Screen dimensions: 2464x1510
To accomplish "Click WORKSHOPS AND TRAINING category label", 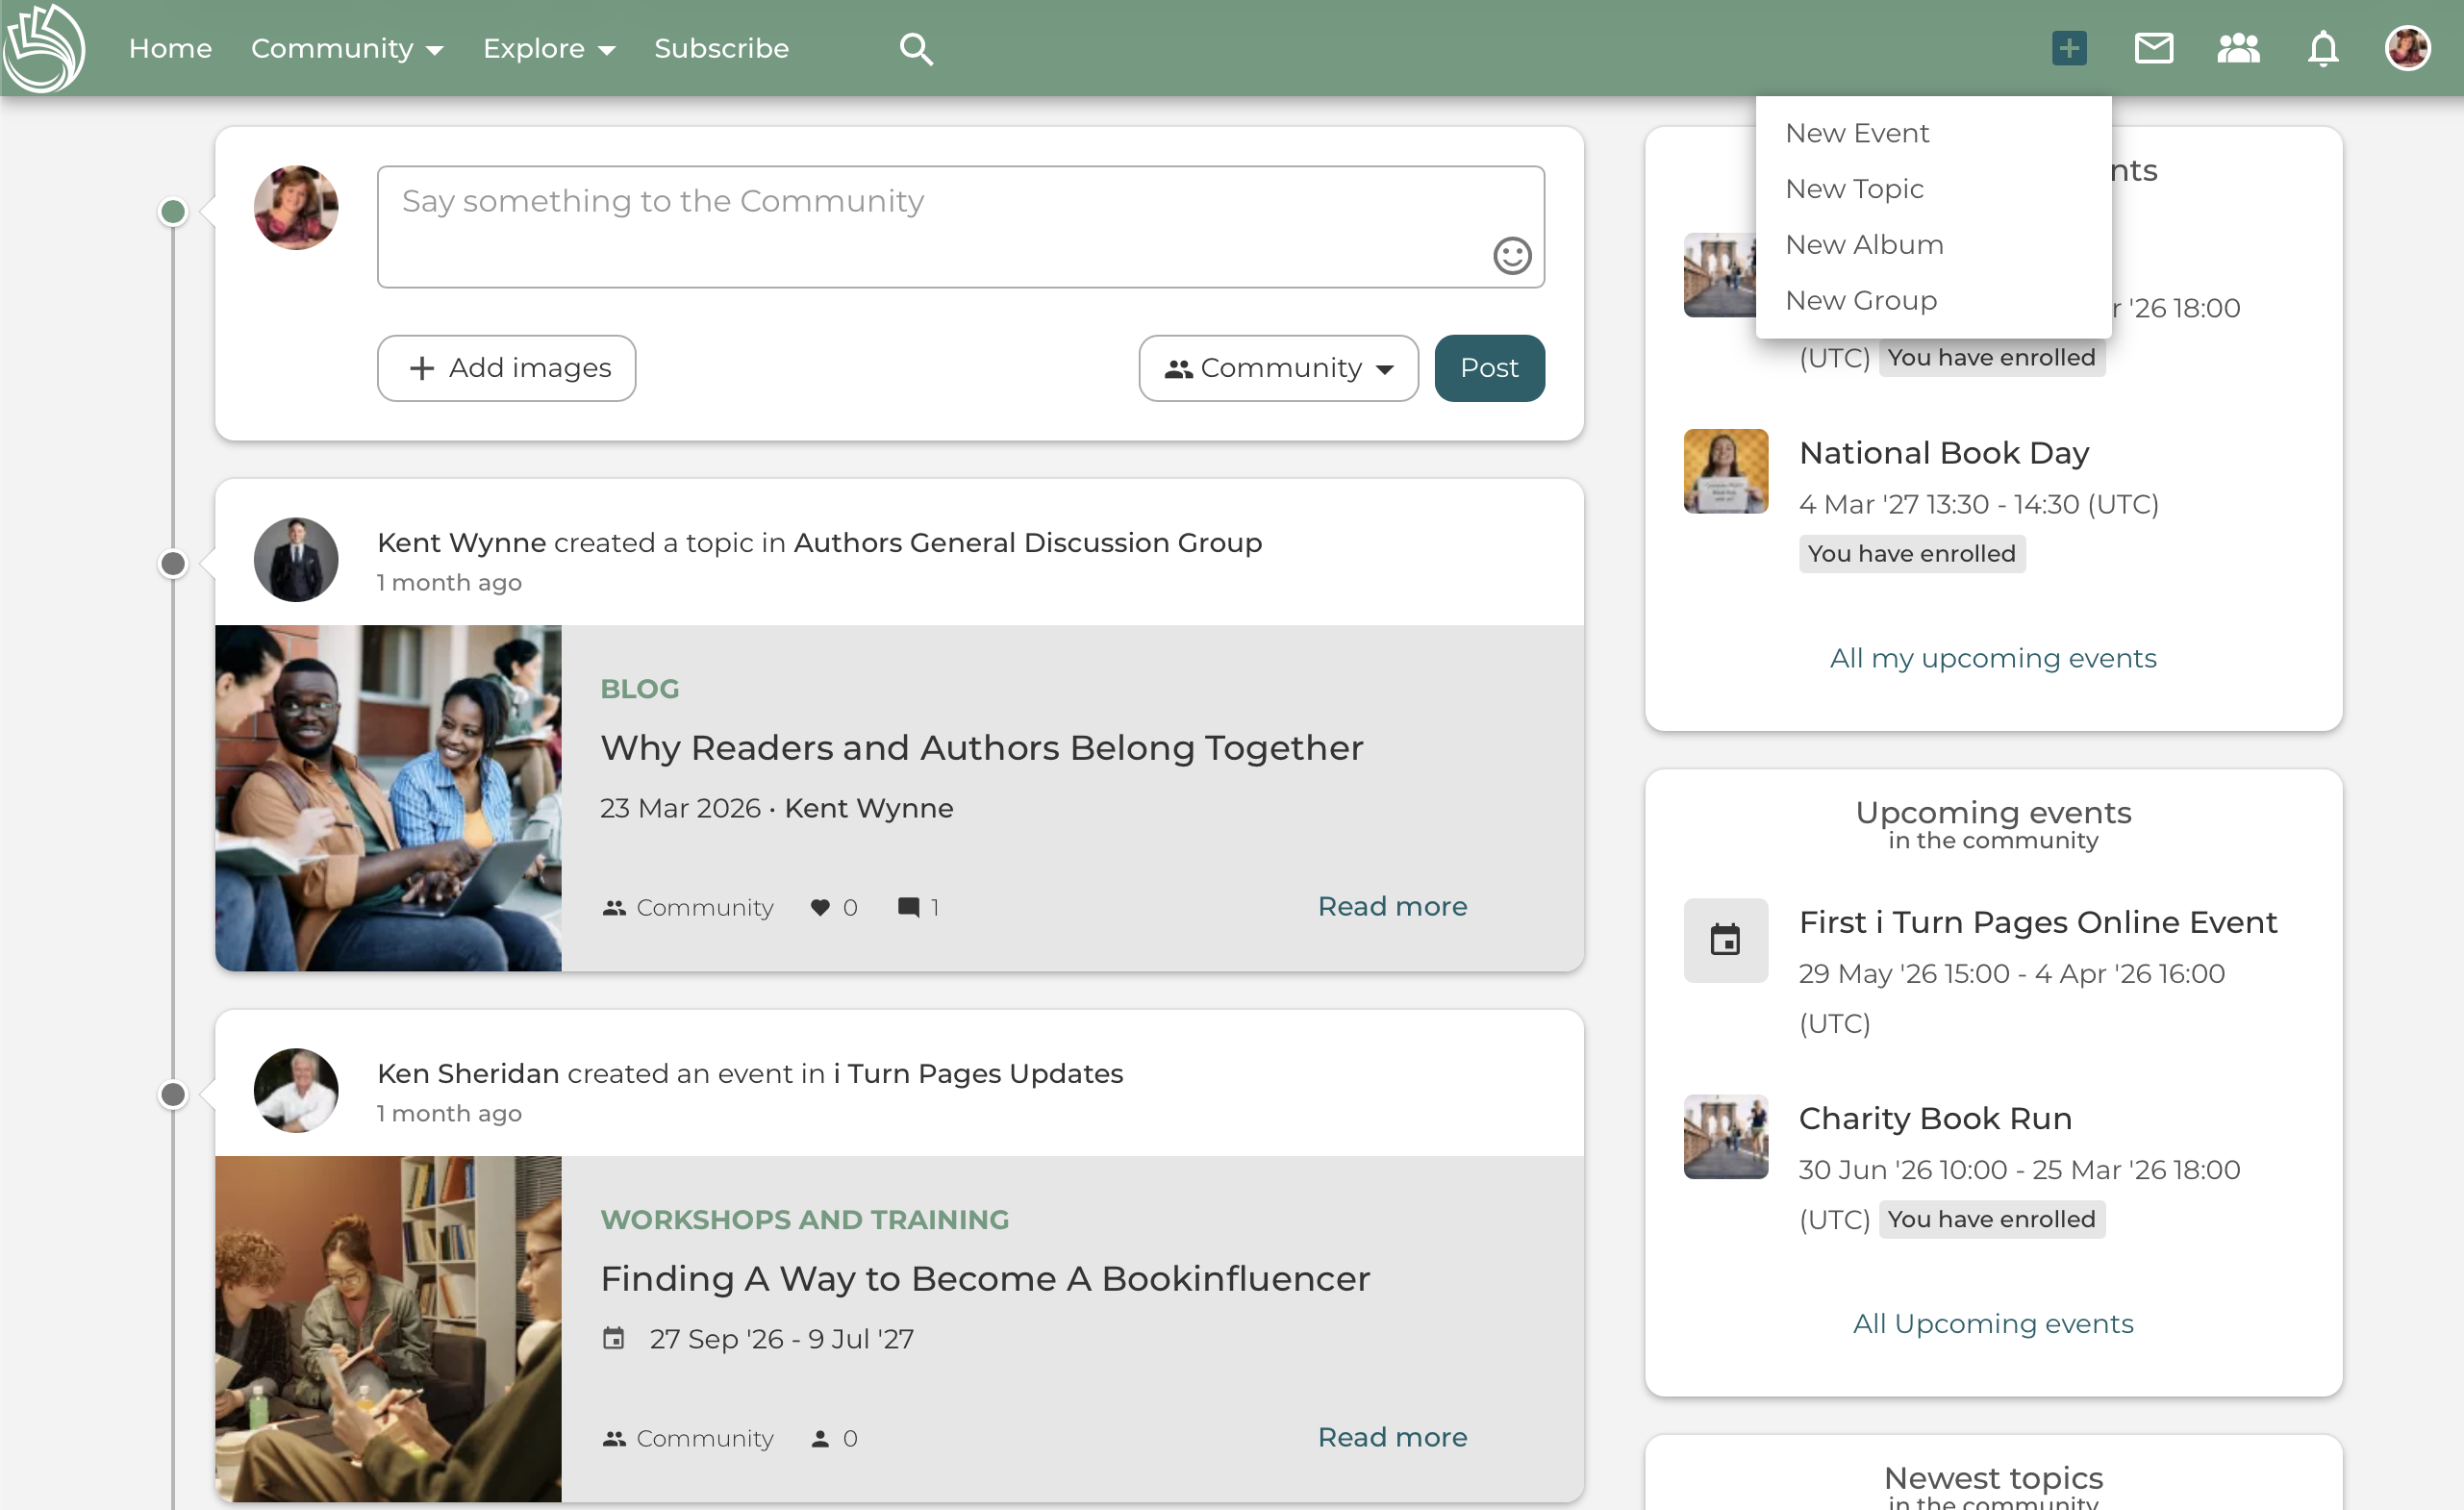I will point(804,1220).
